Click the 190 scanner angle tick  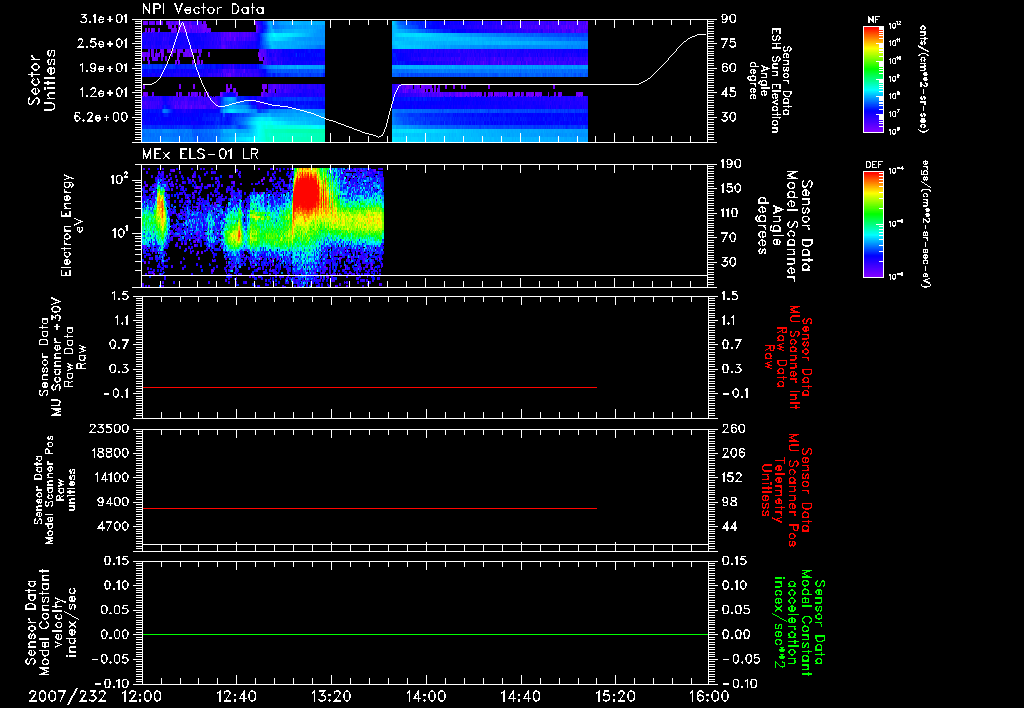[731, 164]
